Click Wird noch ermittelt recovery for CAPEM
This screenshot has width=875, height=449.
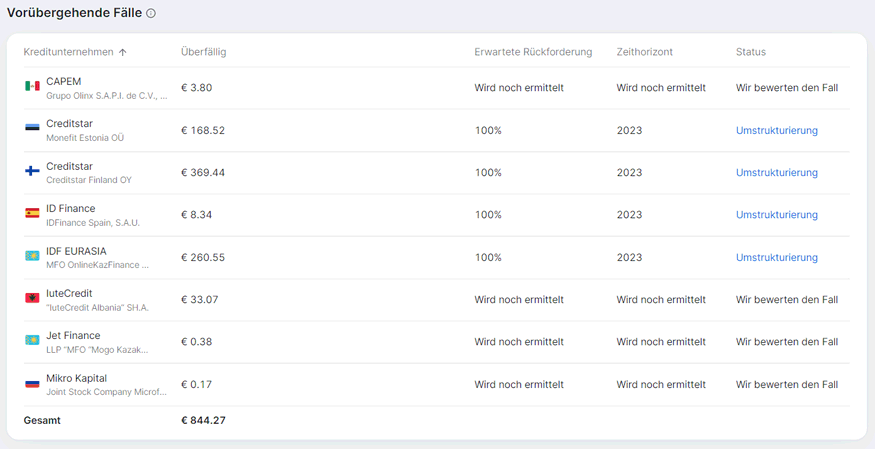[519, 88]
